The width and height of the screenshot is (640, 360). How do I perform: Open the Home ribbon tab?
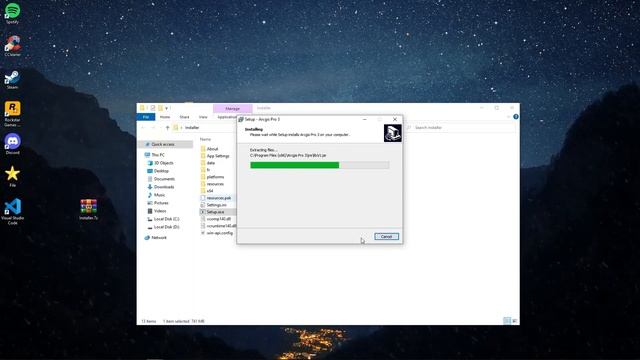(165, 117)
